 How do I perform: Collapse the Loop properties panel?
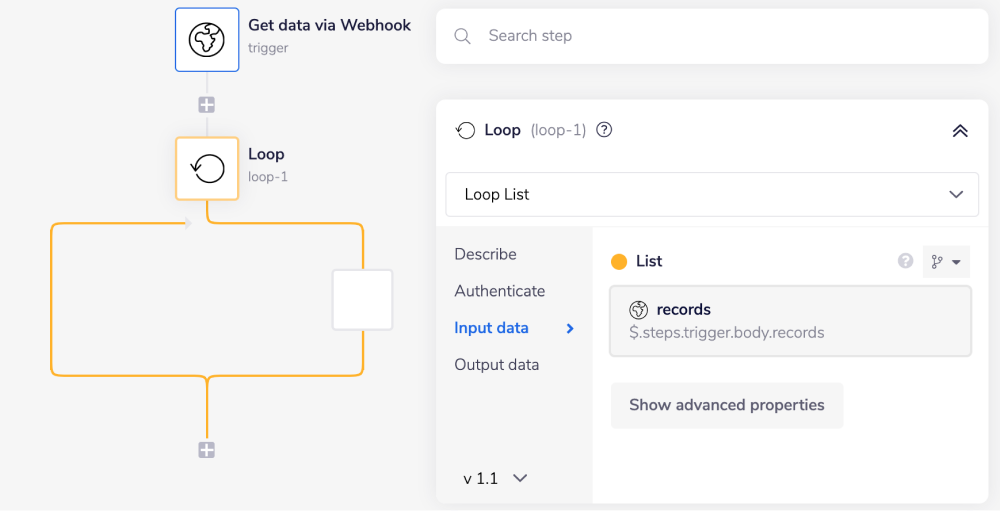[x=959, y=131]
